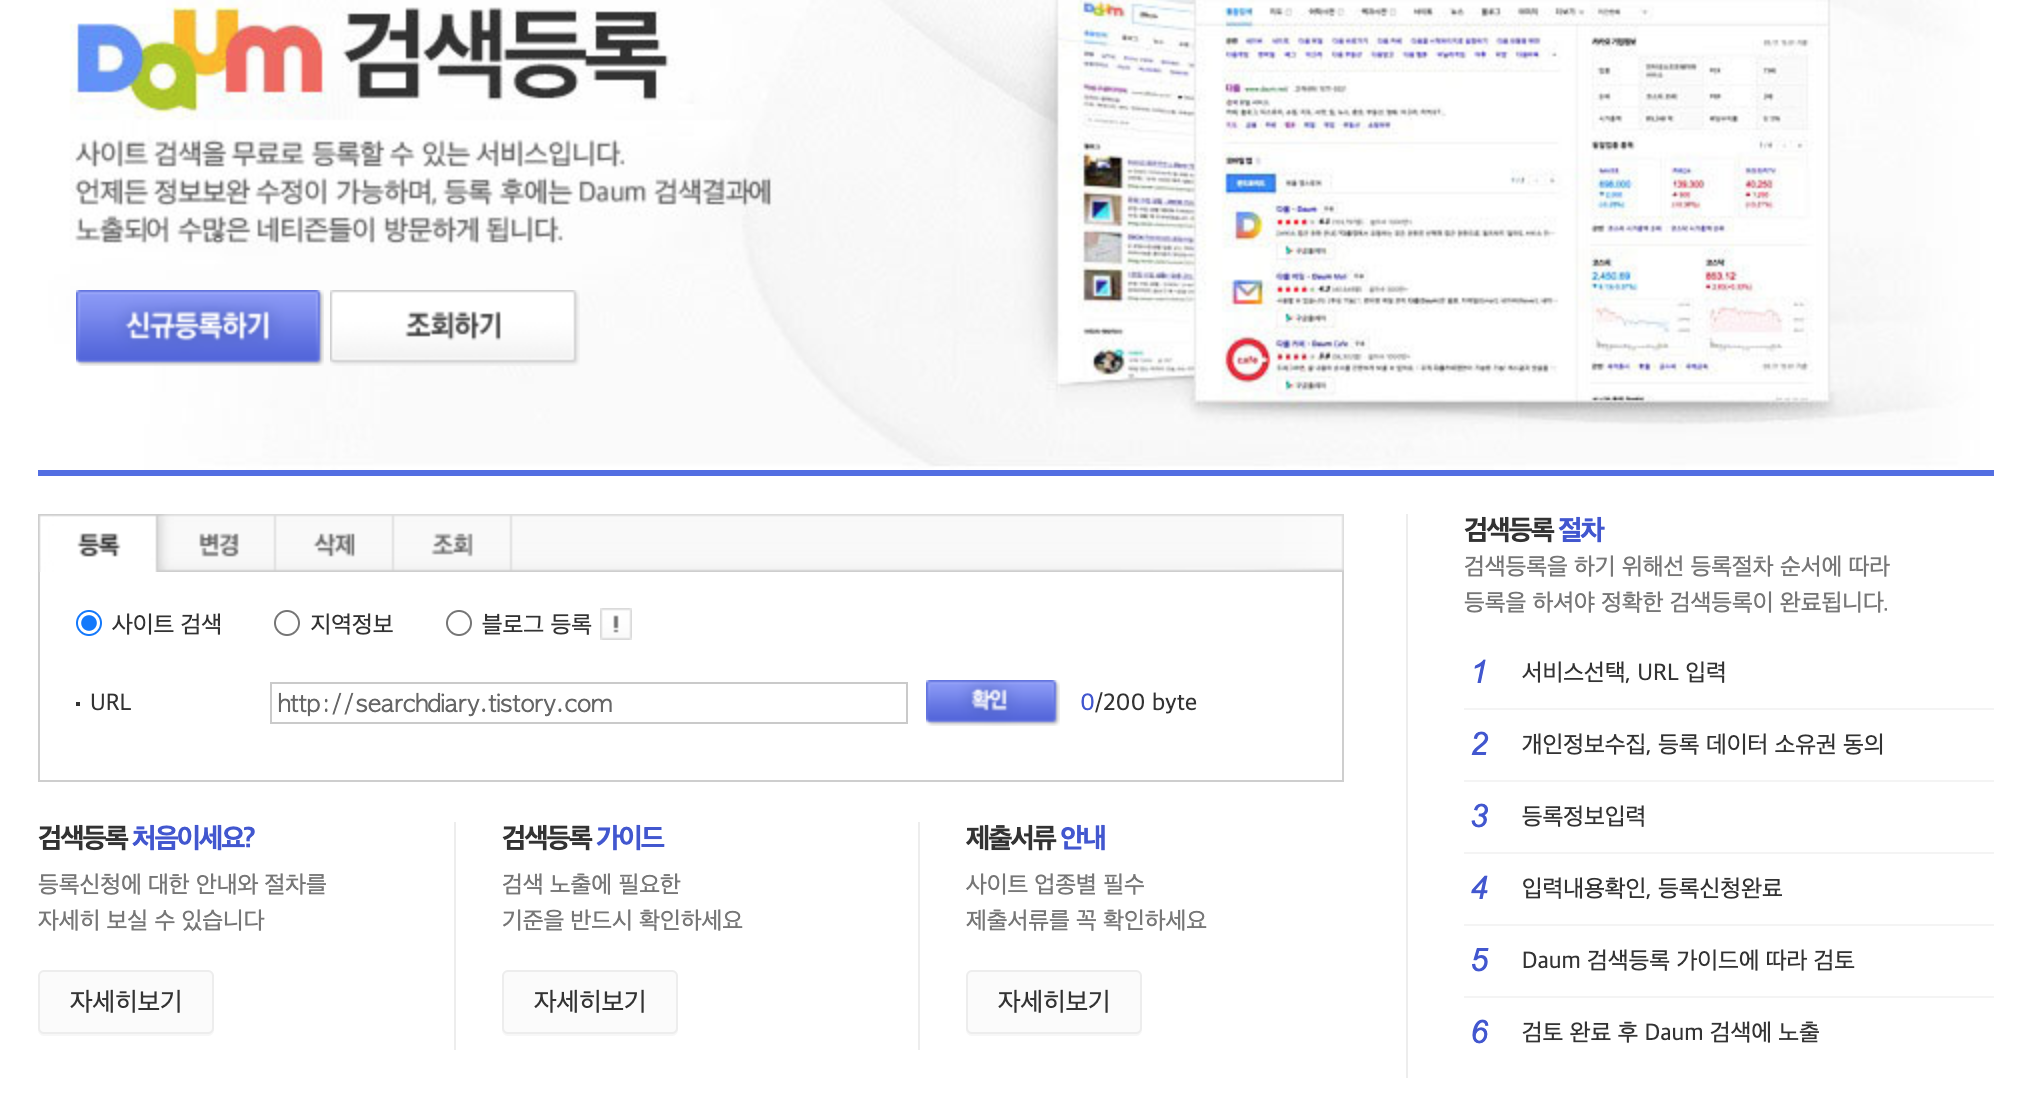Select the 블로그 등록 radio button
The image size is (2020, 1108).
tap(459, 623)
